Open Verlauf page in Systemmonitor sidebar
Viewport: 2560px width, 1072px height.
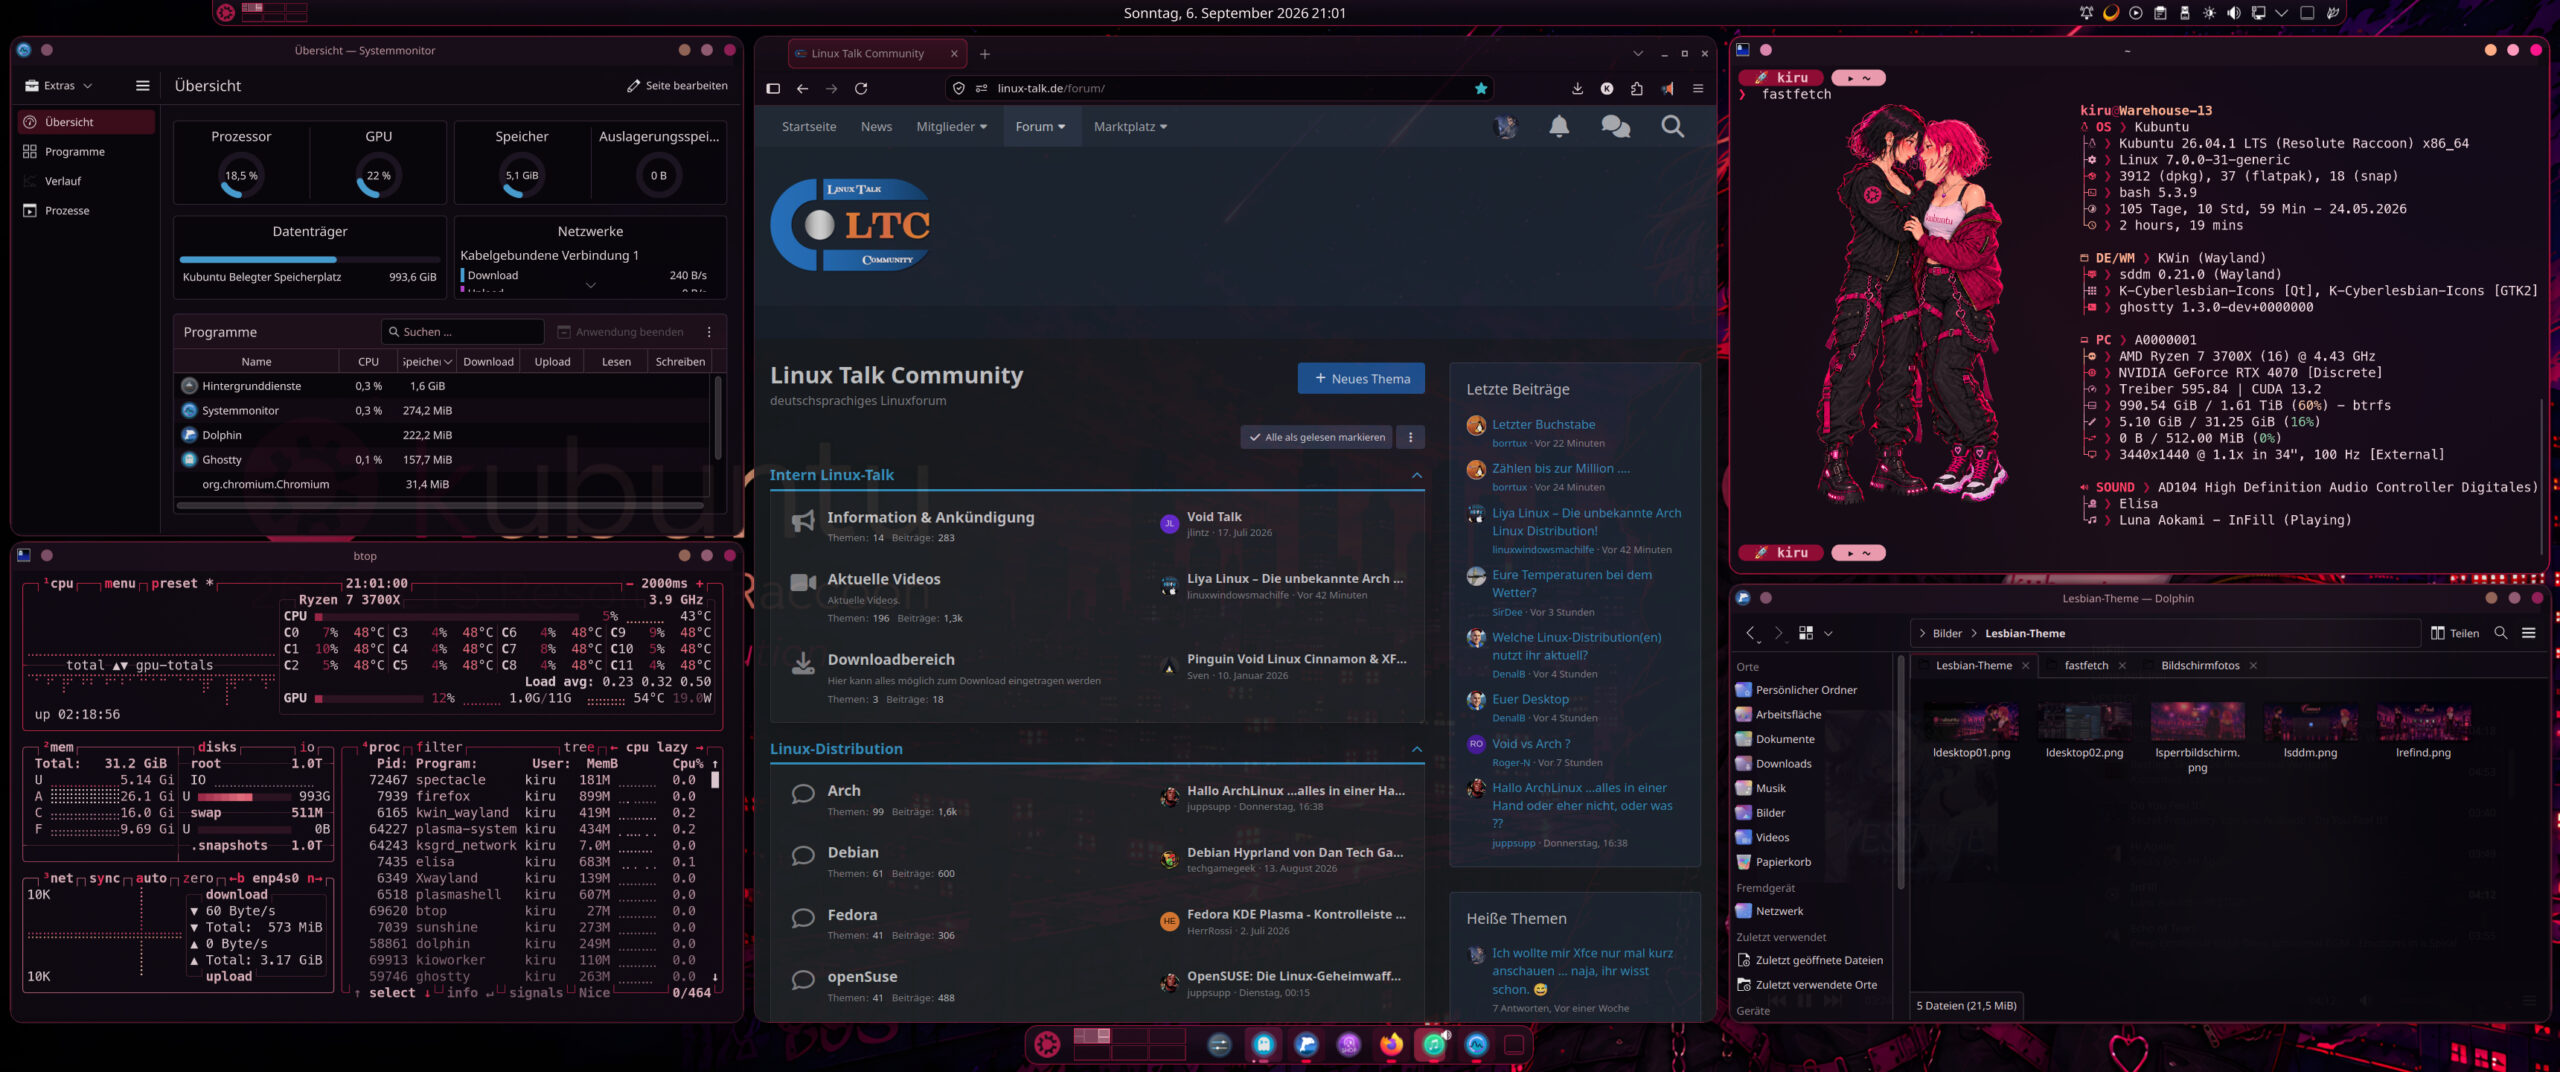click(86, 181)
